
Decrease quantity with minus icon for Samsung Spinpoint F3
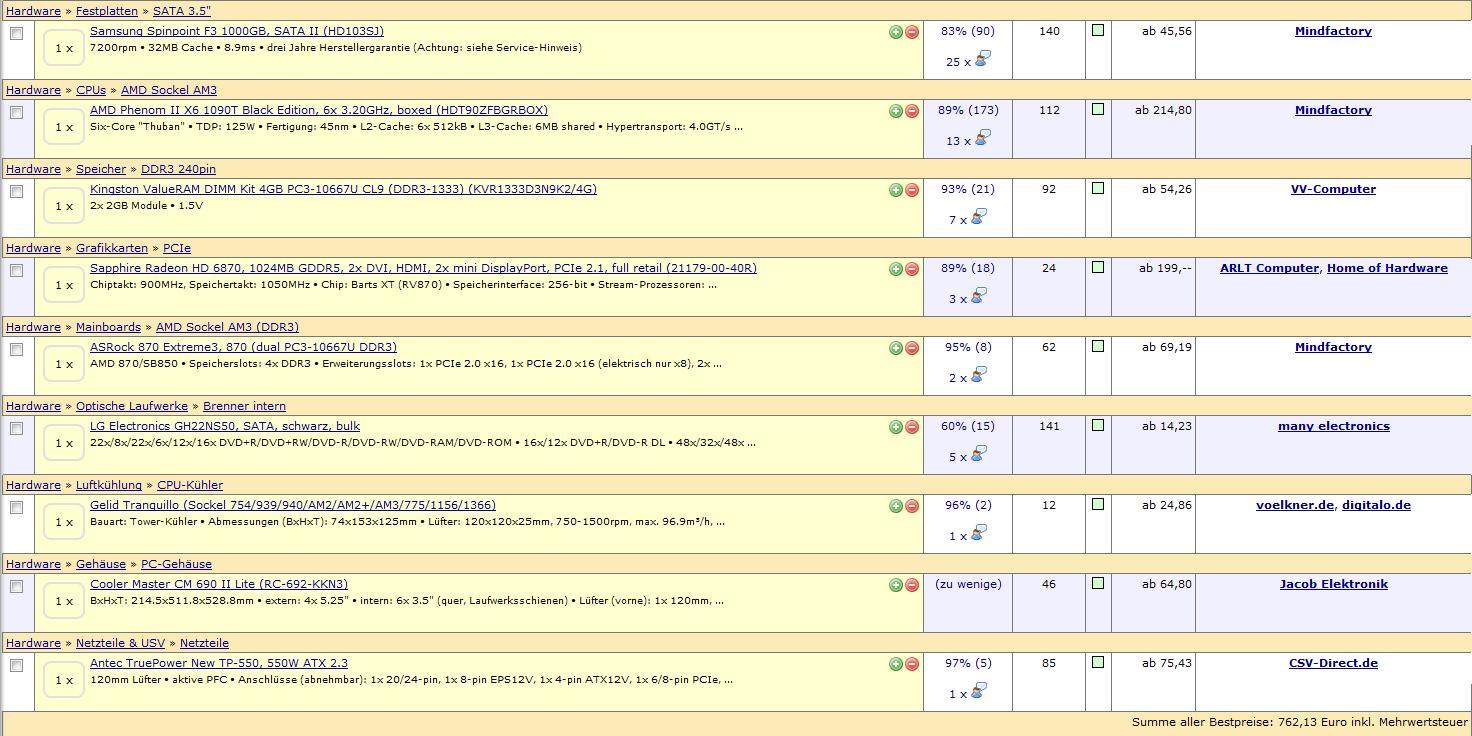[x=912, y=32]
